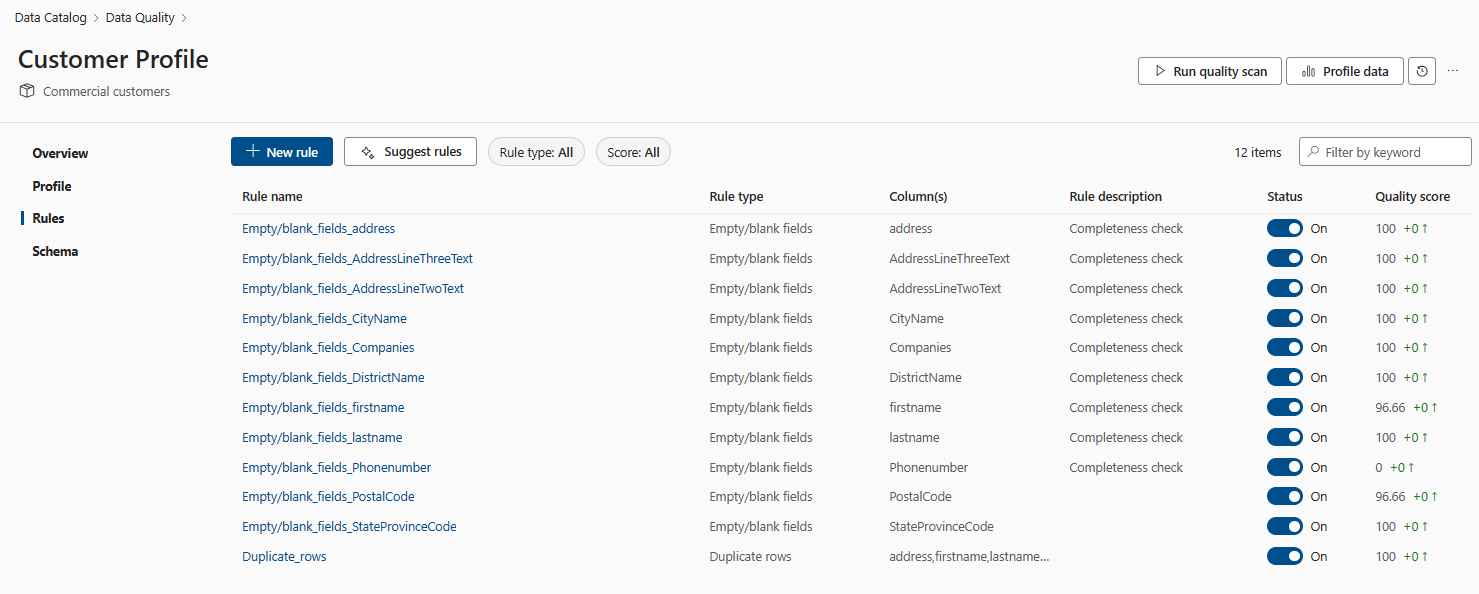This screenshot has height=594, width=1479.
Task: Turn off the Duplicate_rows rule toggle
Action: [1284, 557]
